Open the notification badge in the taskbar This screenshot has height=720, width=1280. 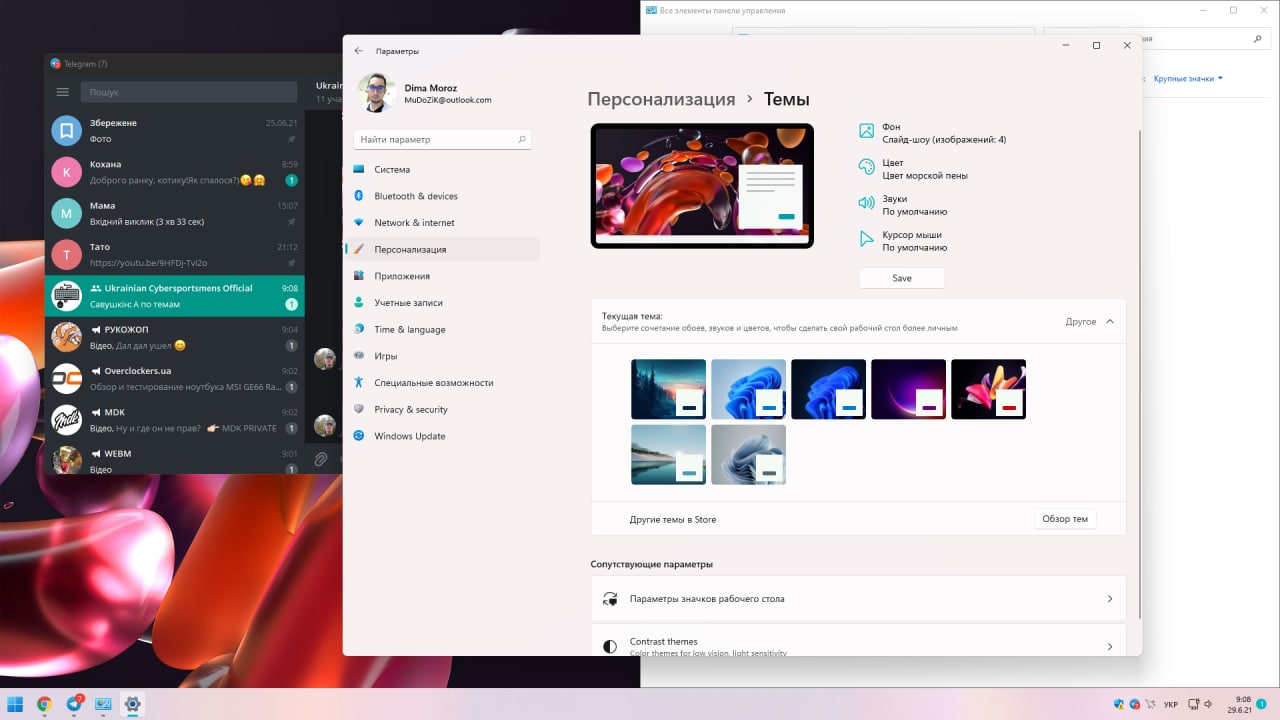click(x=1262, y=704)
